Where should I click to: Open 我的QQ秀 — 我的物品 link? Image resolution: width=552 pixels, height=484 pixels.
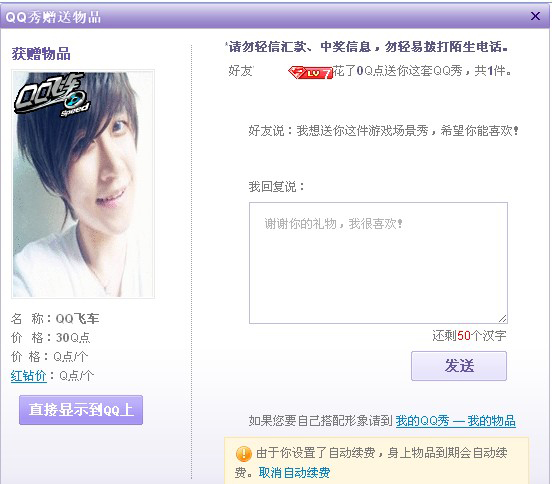456,421
